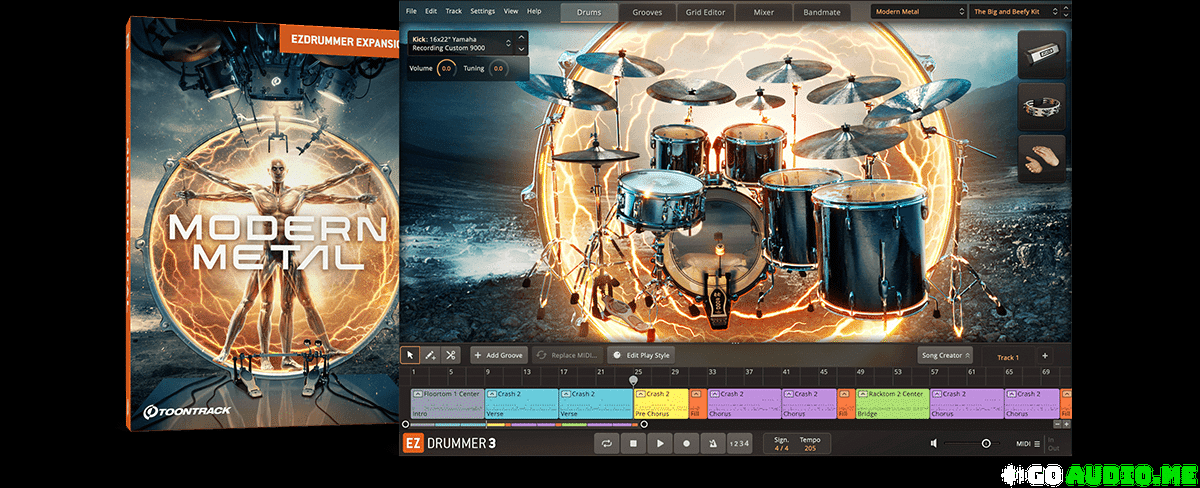Select the pencil draw tool
1200x488 pixels.
point(430,355)
